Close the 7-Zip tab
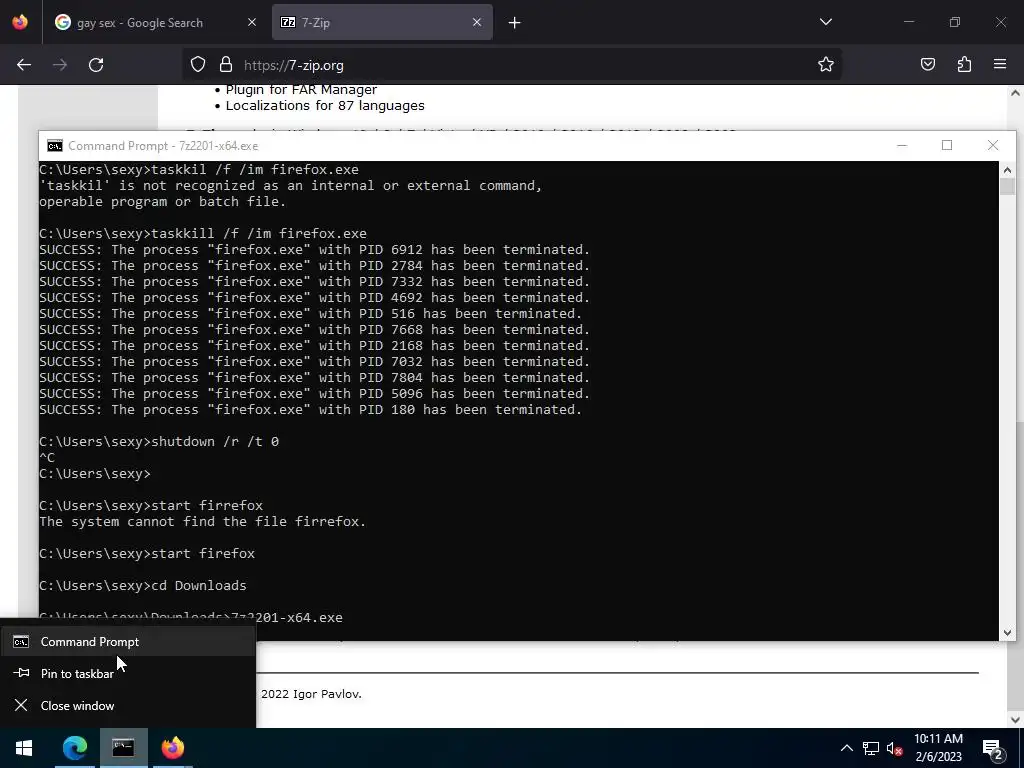 point(477,22)
